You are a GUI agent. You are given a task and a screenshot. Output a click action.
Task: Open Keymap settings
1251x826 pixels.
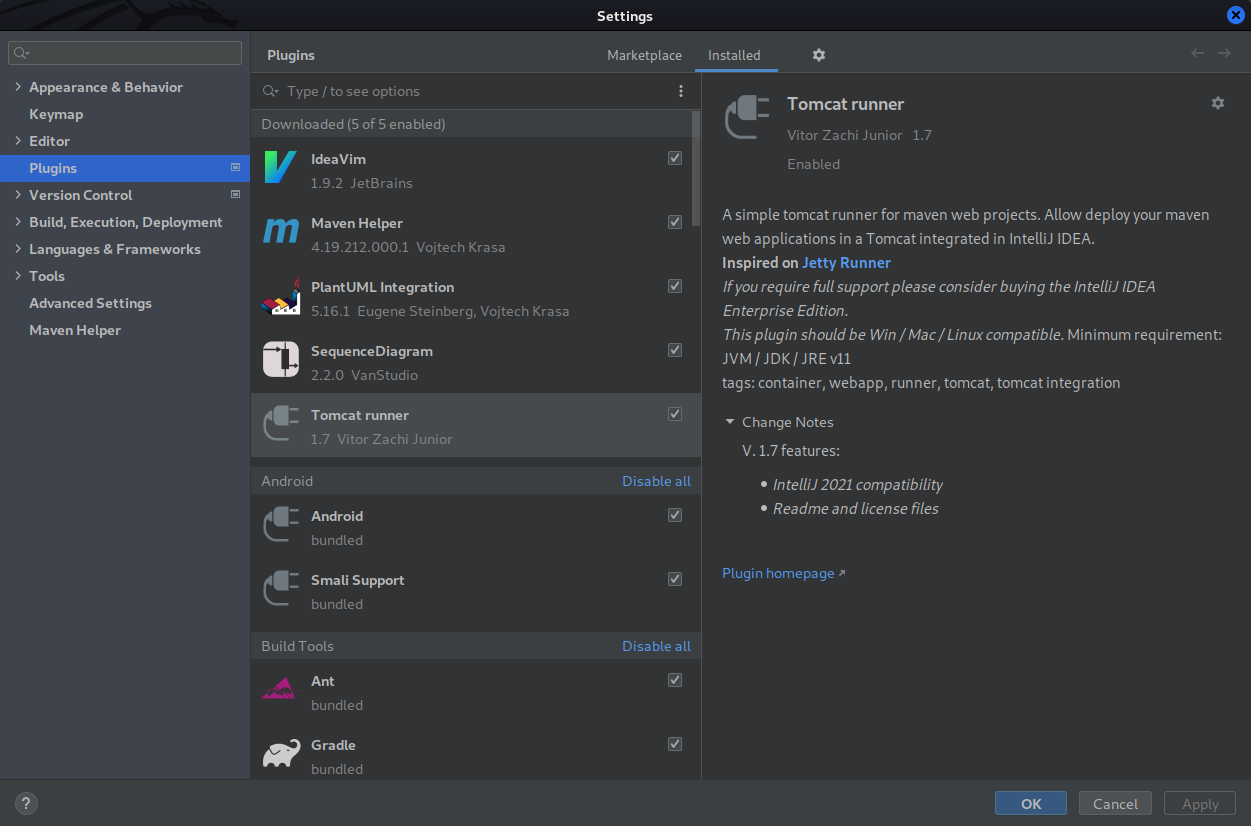coord(56,114)
